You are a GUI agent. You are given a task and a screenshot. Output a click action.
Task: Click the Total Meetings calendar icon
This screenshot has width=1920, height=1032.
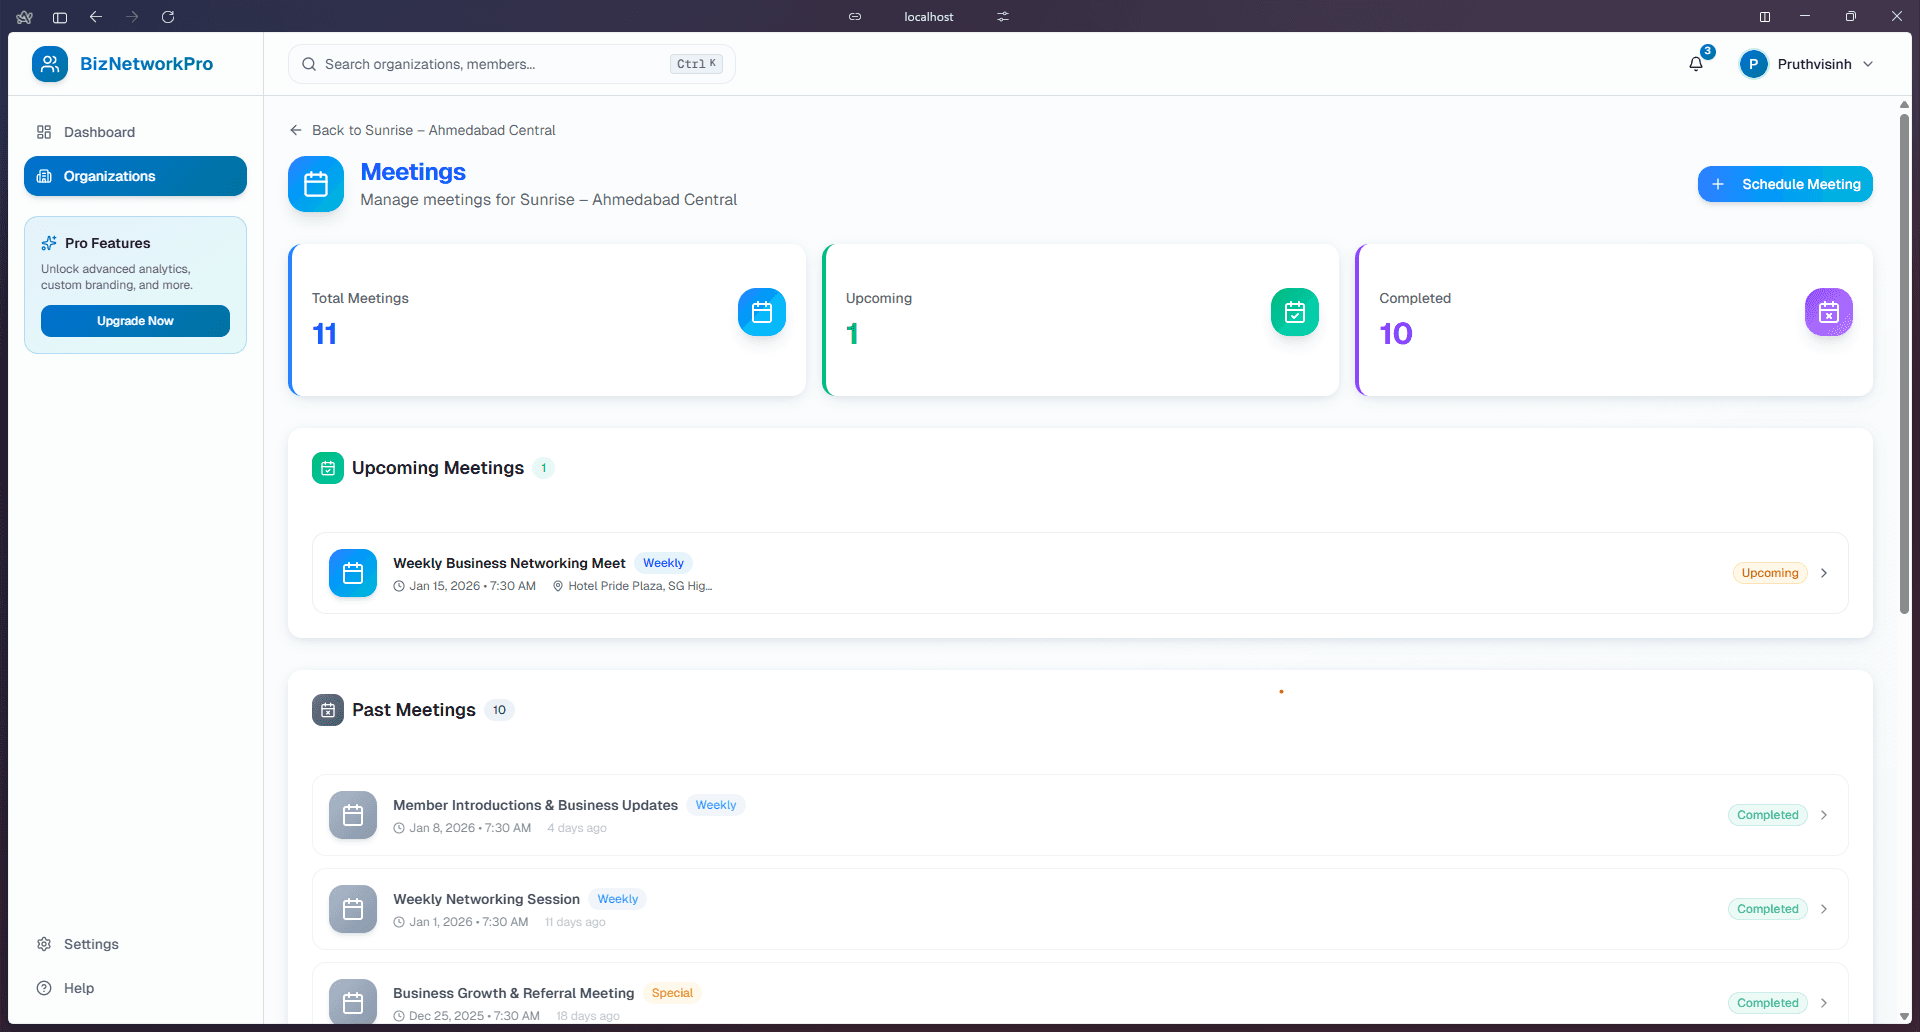tap(761, 312)
